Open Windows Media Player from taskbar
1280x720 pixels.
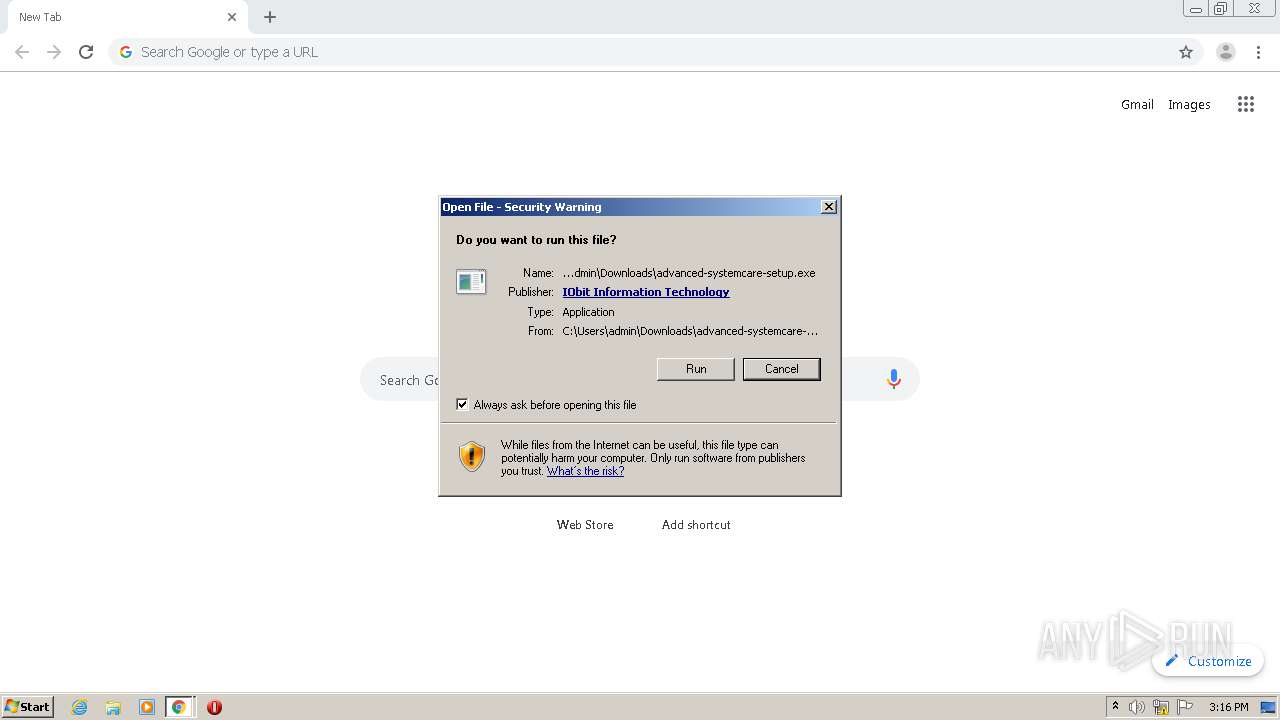[147, 707]
